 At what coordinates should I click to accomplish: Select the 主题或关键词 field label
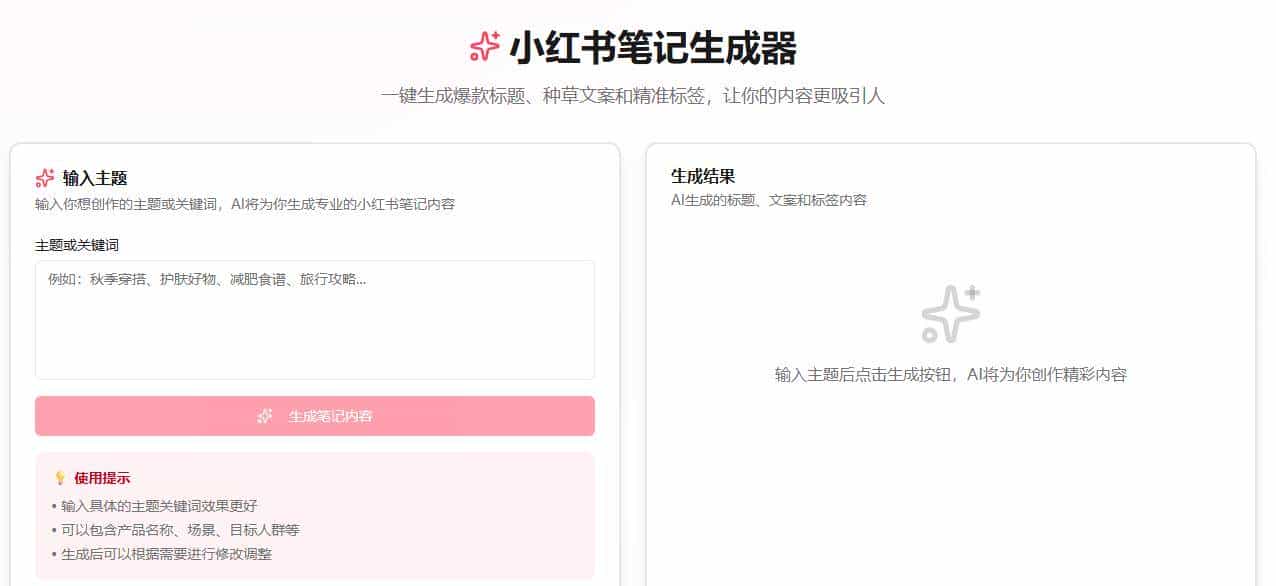click(x=77, y=244)
